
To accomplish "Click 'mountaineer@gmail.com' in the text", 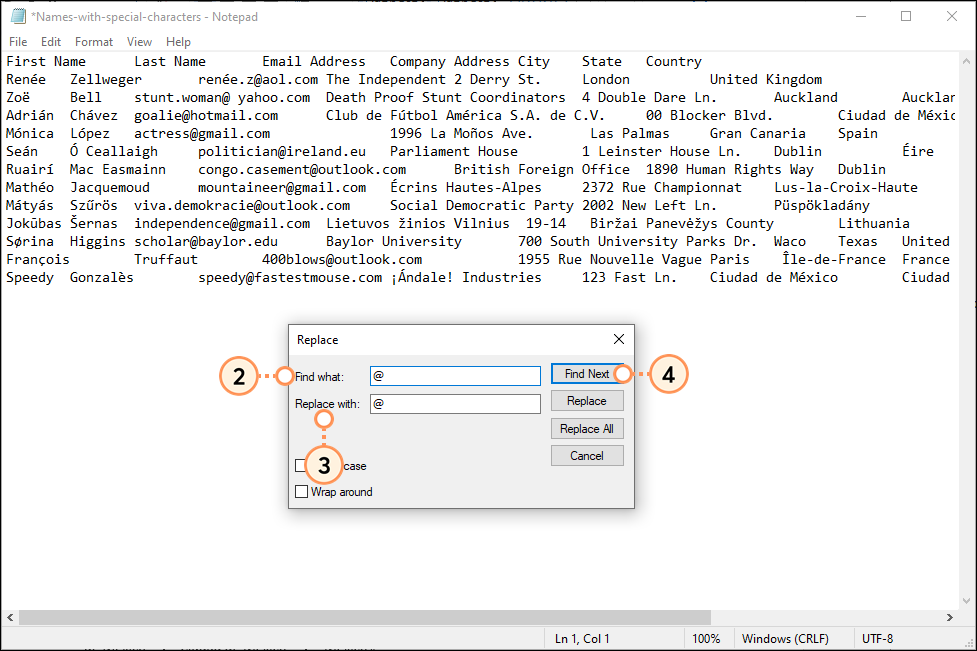I will (282, 188).
